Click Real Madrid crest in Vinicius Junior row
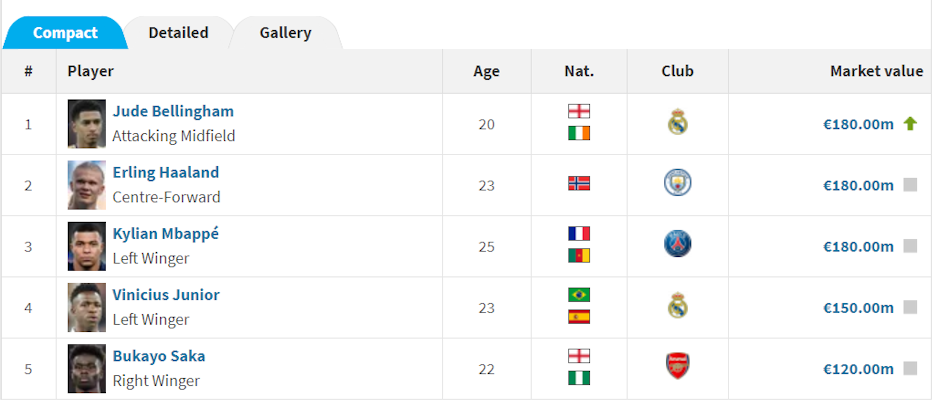 tap(677, 305)
